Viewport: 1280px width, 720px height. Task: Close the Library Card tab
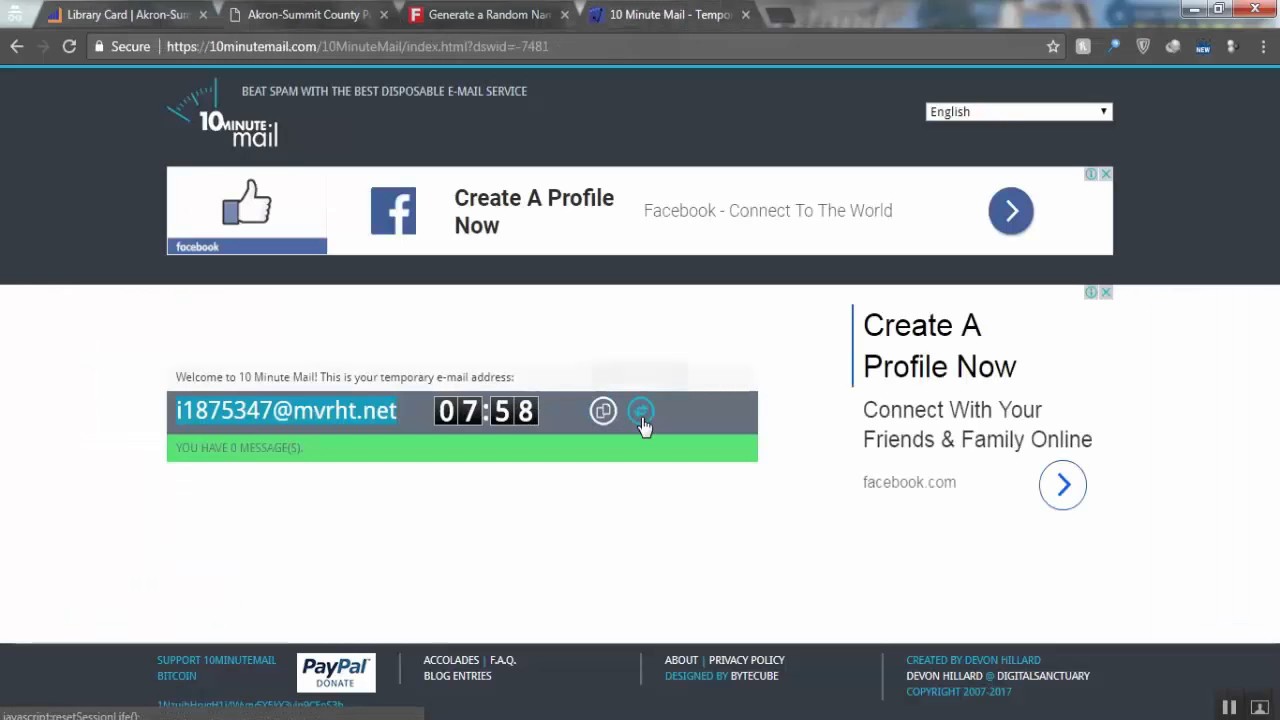pyautogui.click(x=203, y=15)
